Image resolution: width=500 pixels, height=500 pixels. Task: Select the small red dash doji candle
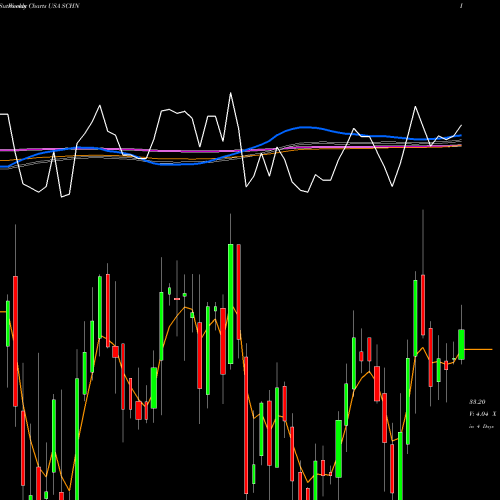tap(177, 299)
